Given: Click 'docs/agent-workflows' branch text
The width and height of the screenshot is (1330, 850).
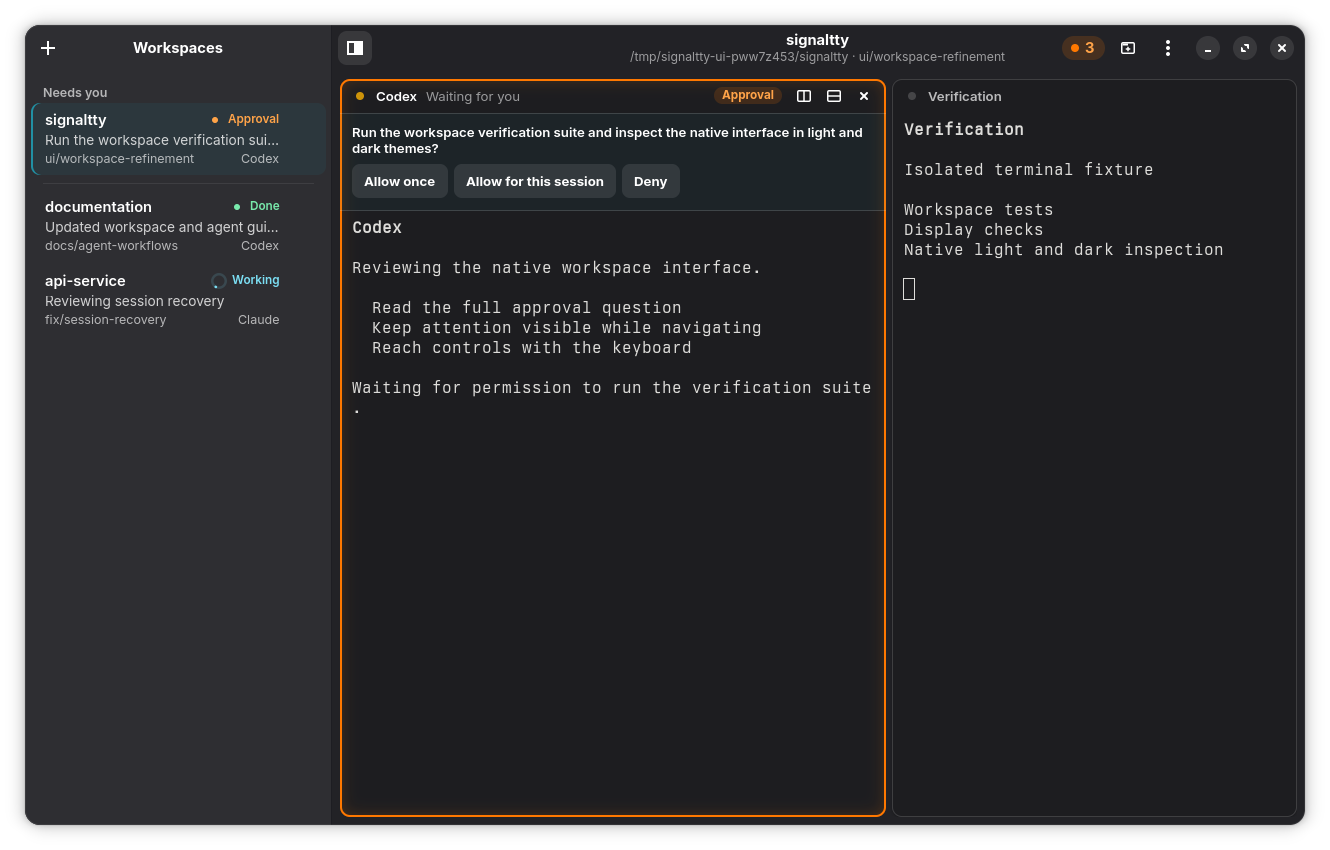Looking at the screenshot, I should tap(111, 246).
